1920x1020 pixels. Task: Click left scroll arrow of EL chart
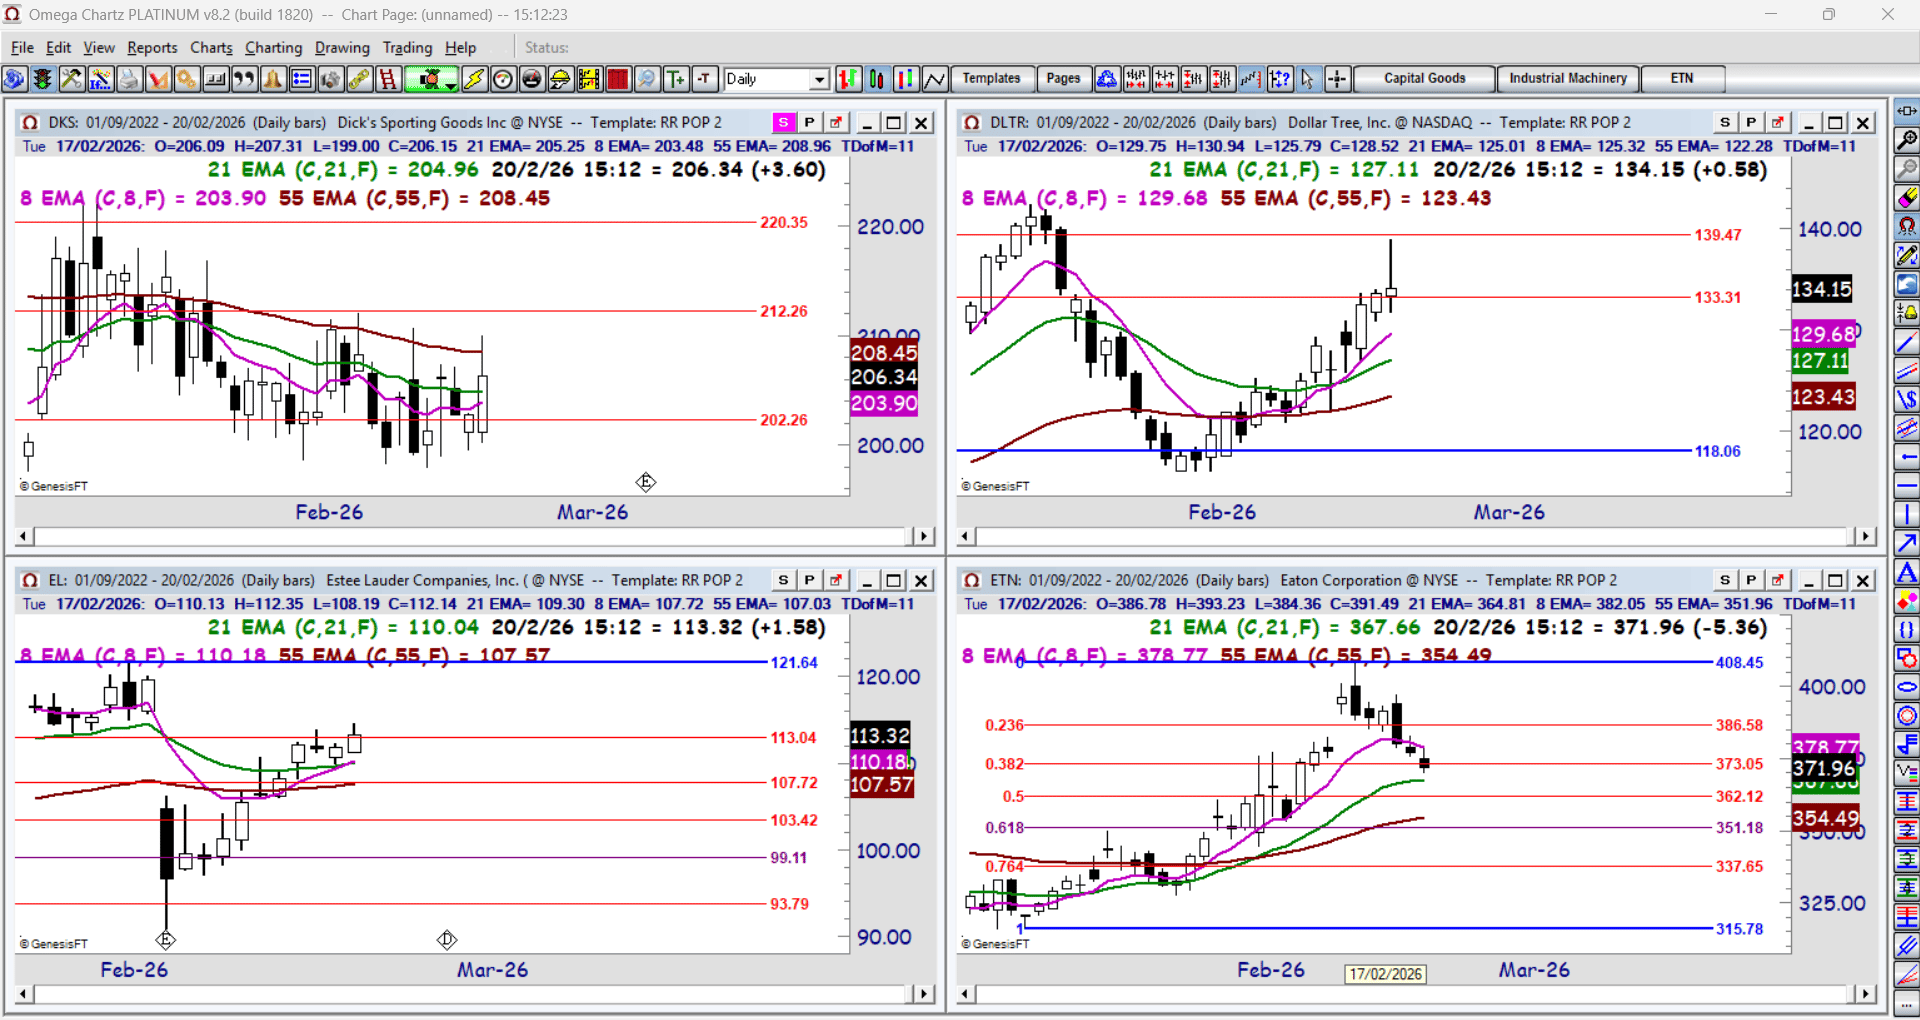[23, 994]
